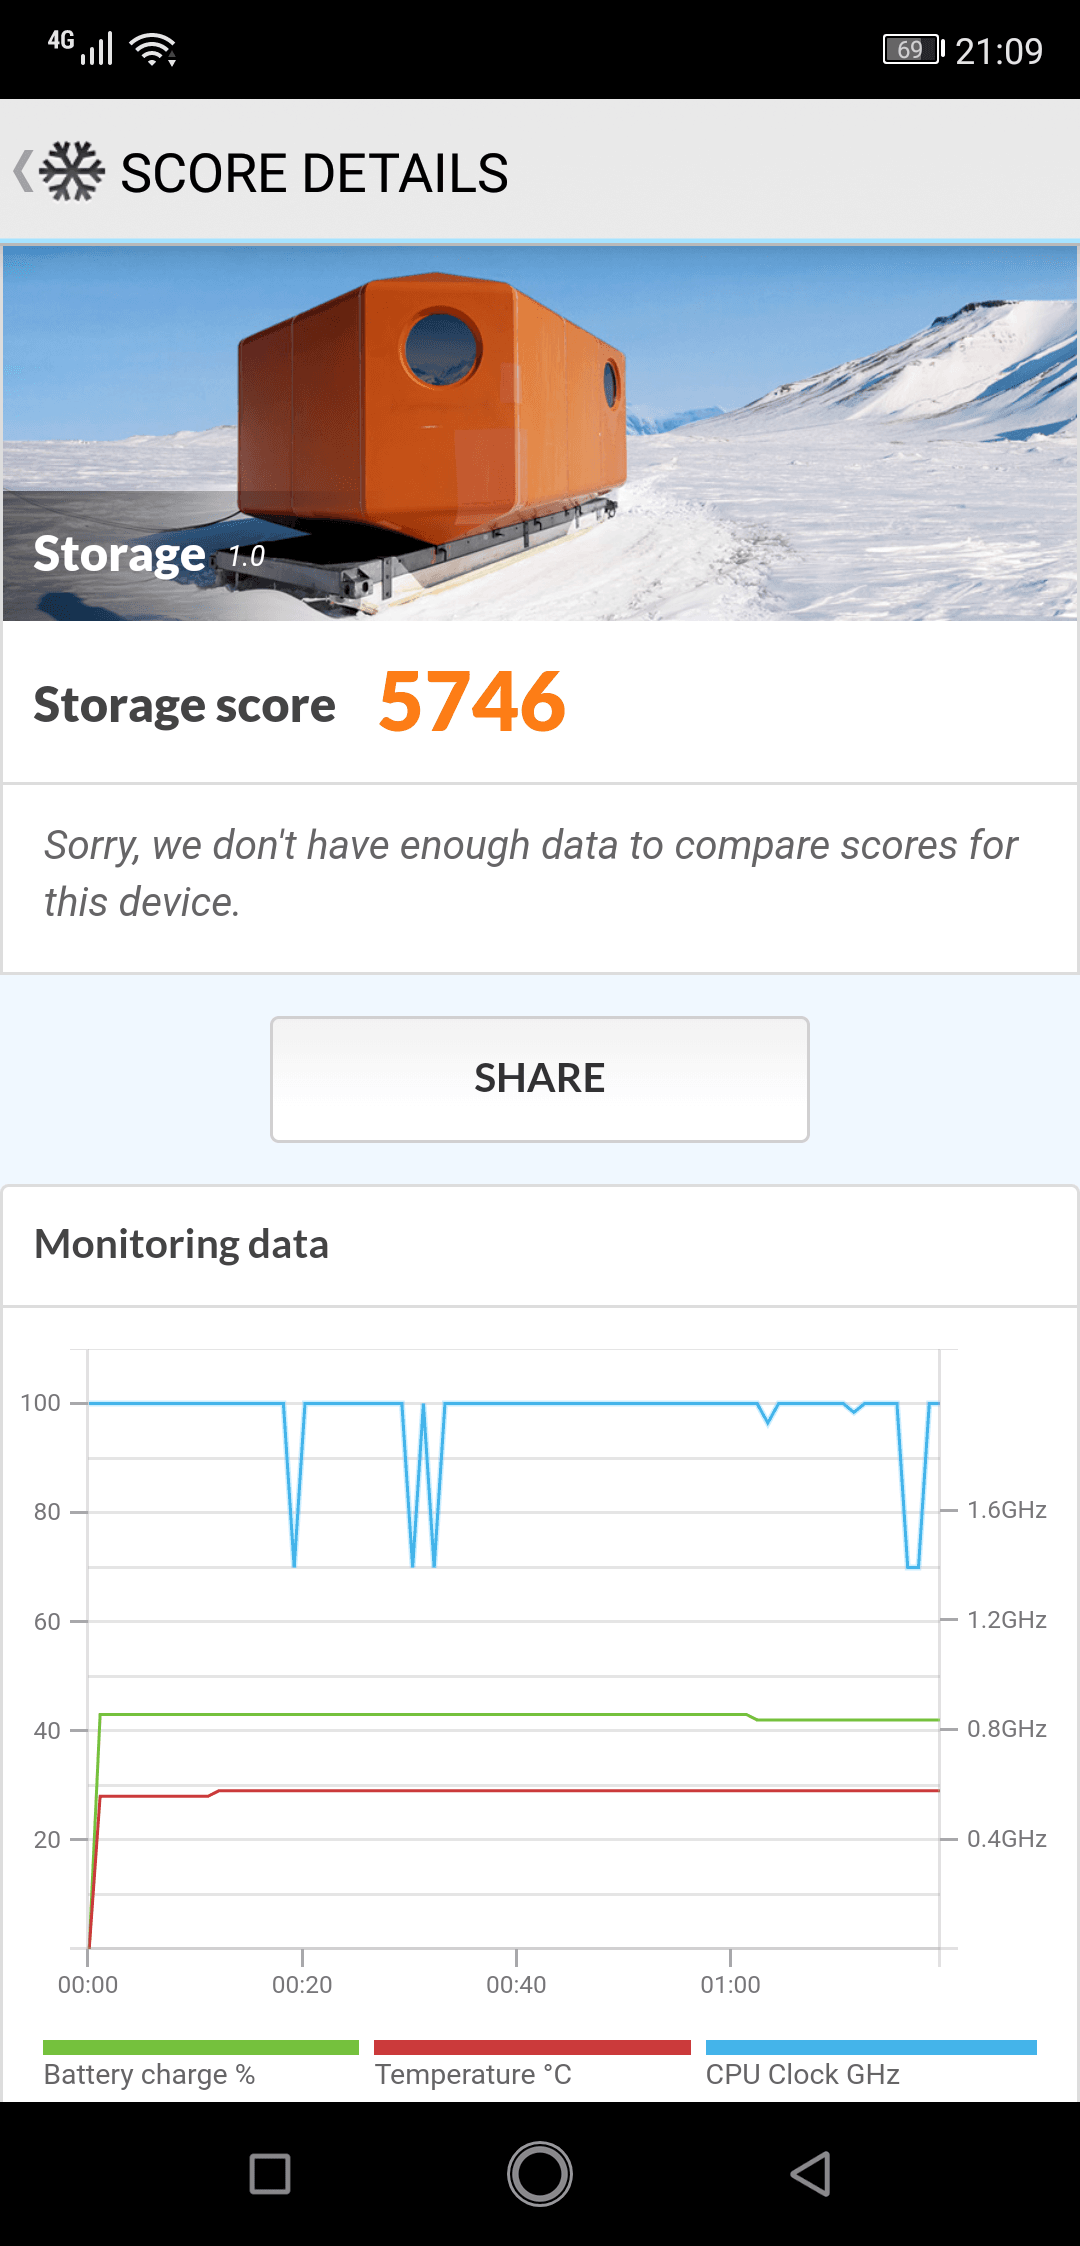
Task: Tap the blue CPU Clock GHz legend swatch
Action: coord(870,2047)
